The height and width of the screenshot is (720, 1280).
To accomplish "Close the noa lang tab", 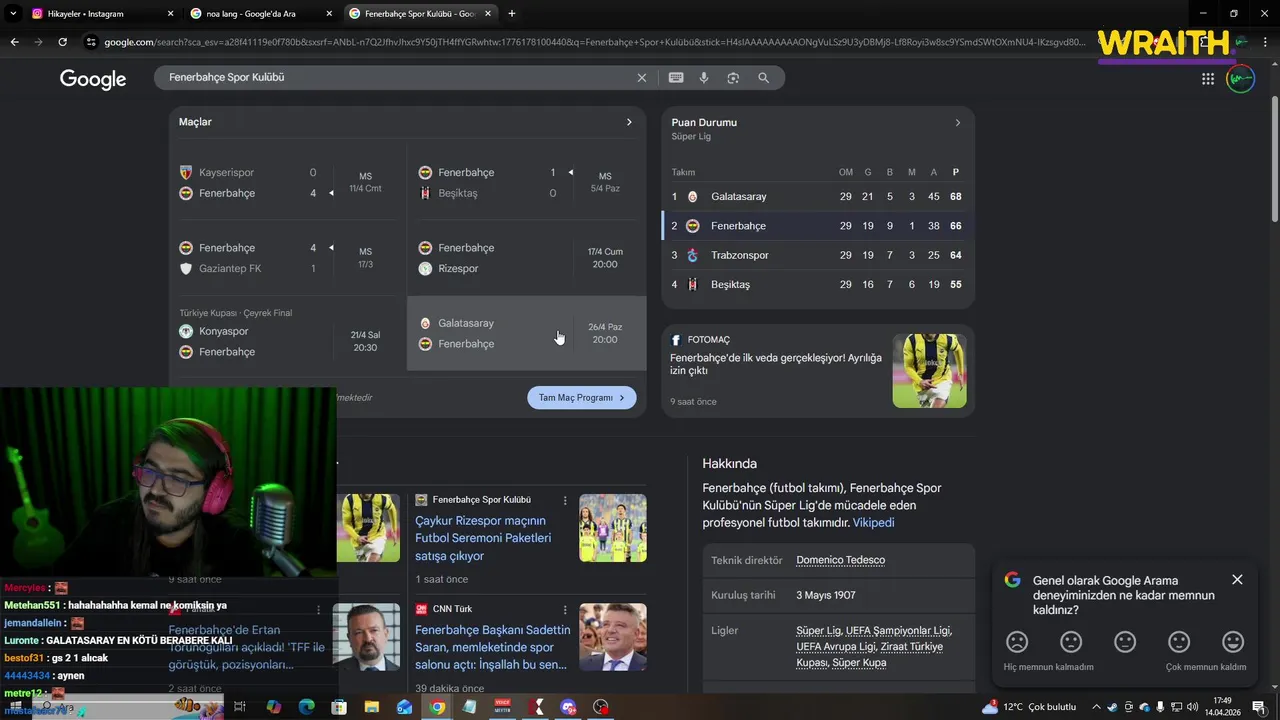I will [x=329, y=14].
